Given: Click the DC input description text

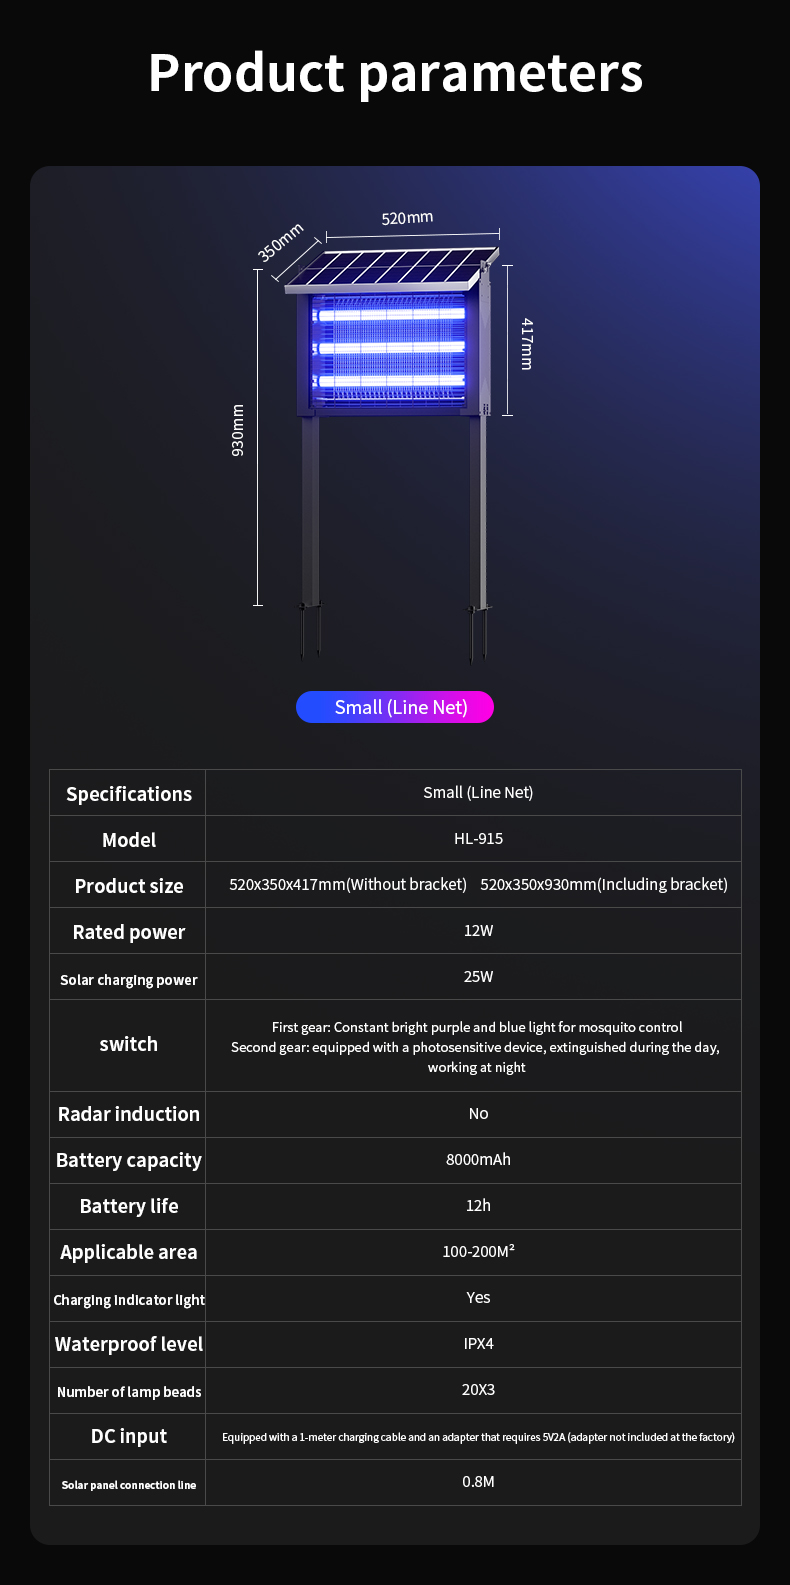Looking at the screenshot, I should 478,1437.
